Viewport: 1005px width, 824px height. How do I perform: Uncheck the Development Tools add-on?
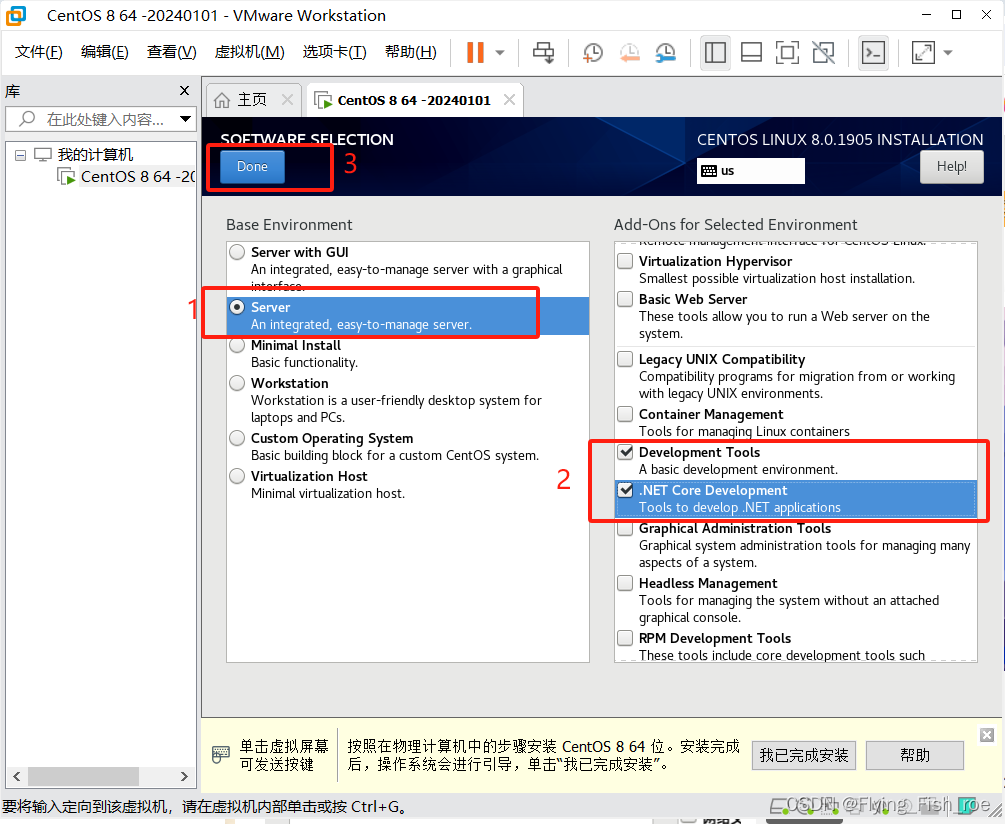(x=624, y=453)
